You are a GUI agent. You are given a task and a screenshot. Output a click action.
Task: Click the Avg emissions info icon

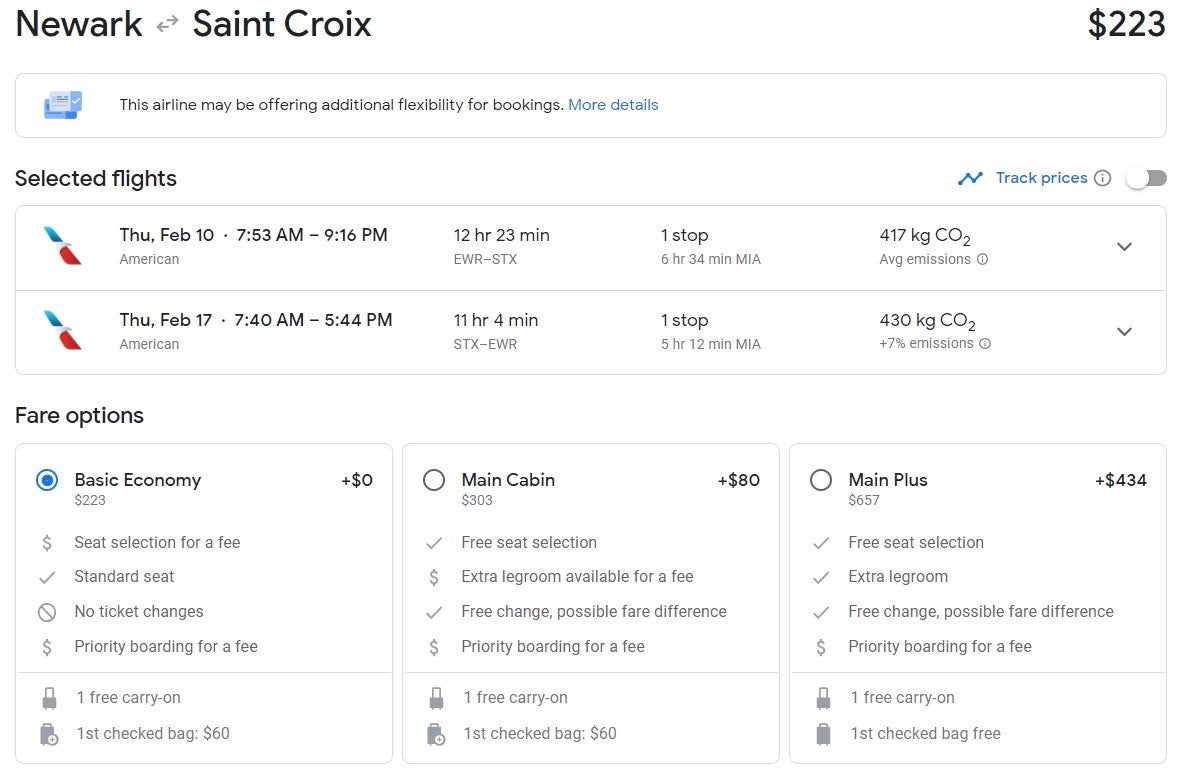pyautogui.click(x=982, y=259)
